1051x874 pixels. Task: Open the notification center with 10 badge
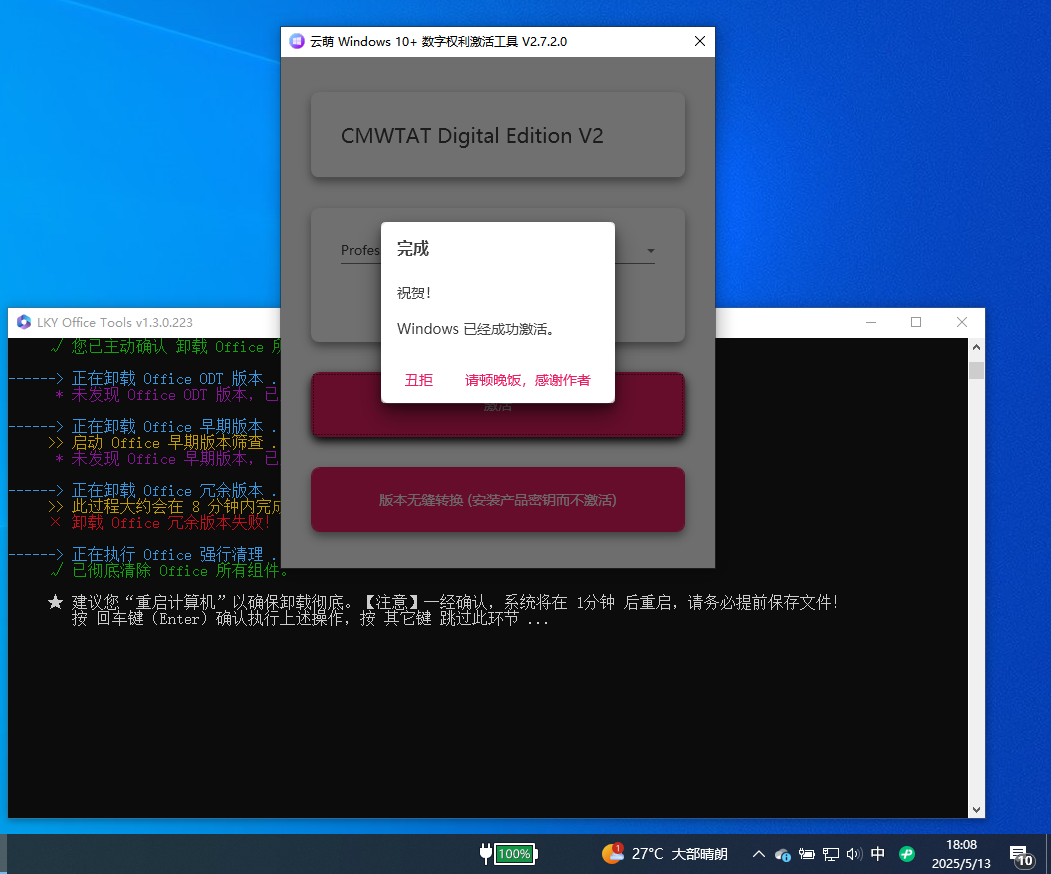pyautogui.click(x=1022, y=855)
